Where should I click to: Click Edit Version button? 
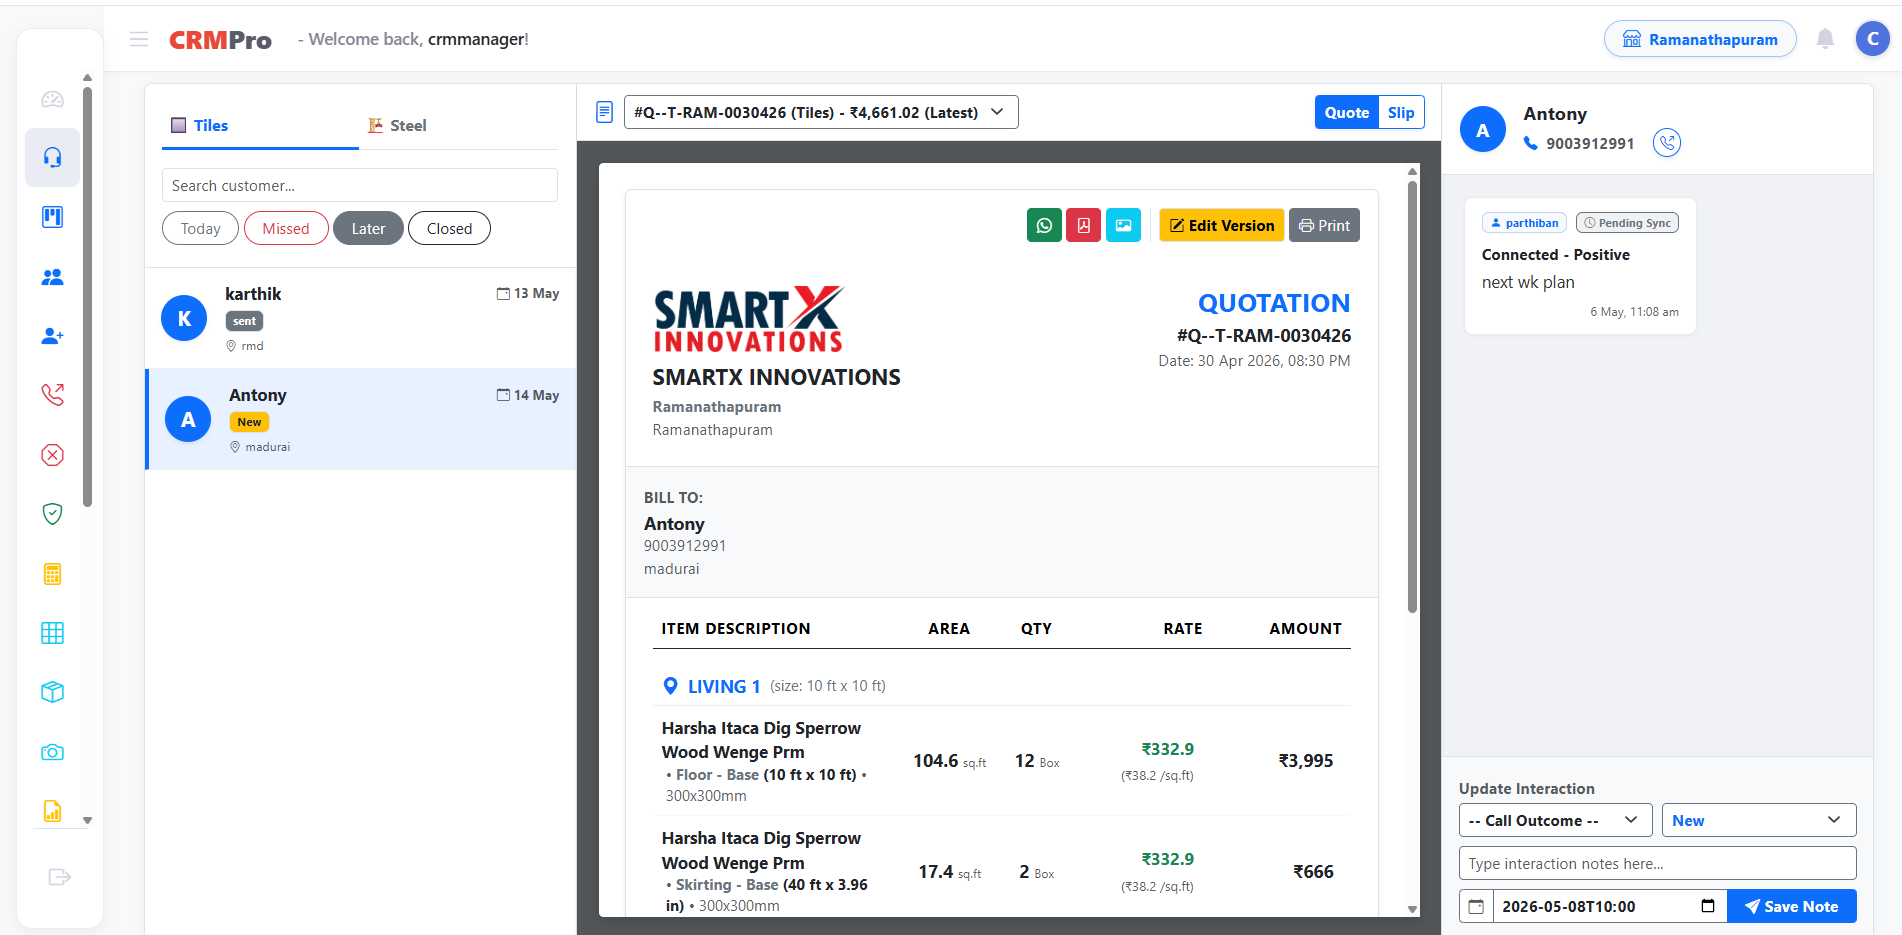pos(1222,225)
